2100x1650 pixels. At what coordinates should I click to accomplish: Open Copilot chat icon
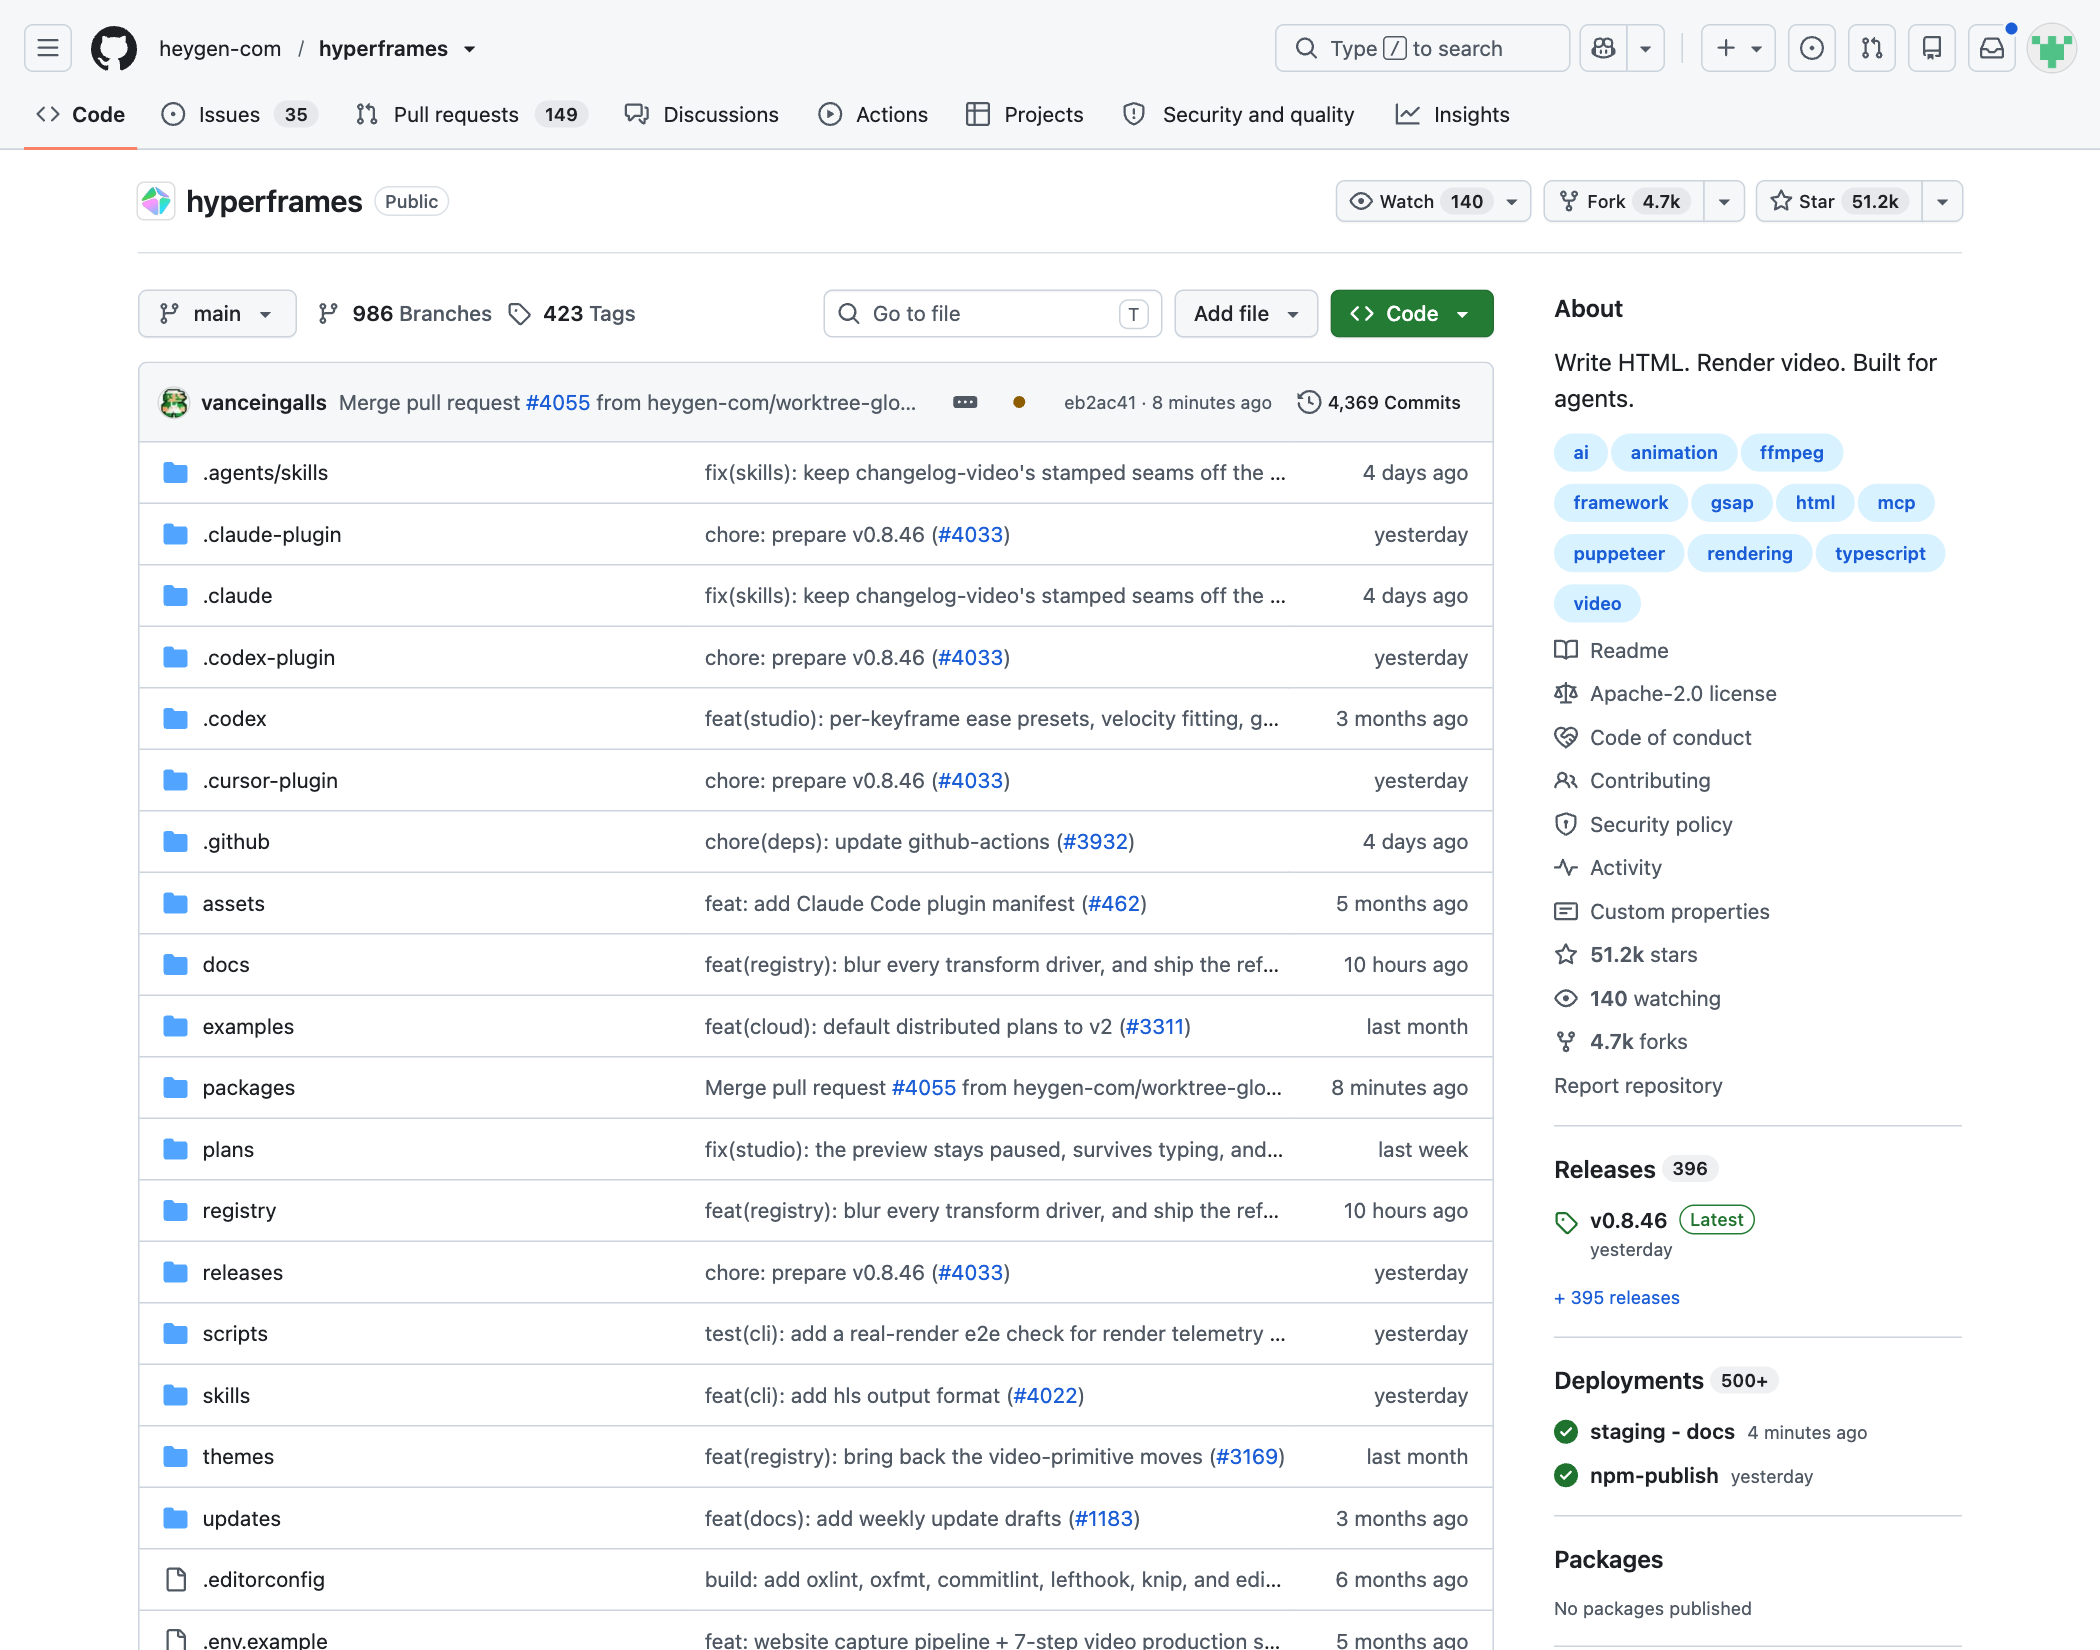pos(1603,48)
